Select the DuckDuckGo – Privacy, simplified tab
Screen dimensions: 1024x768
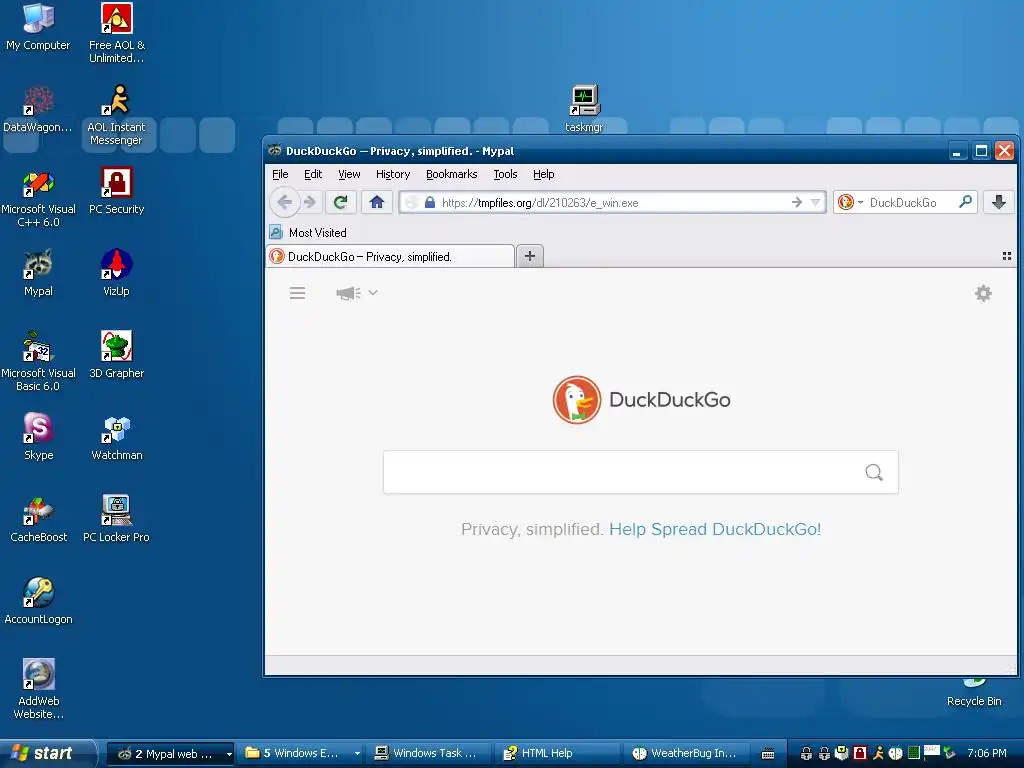pyautogui.click(x=391, y=257)
